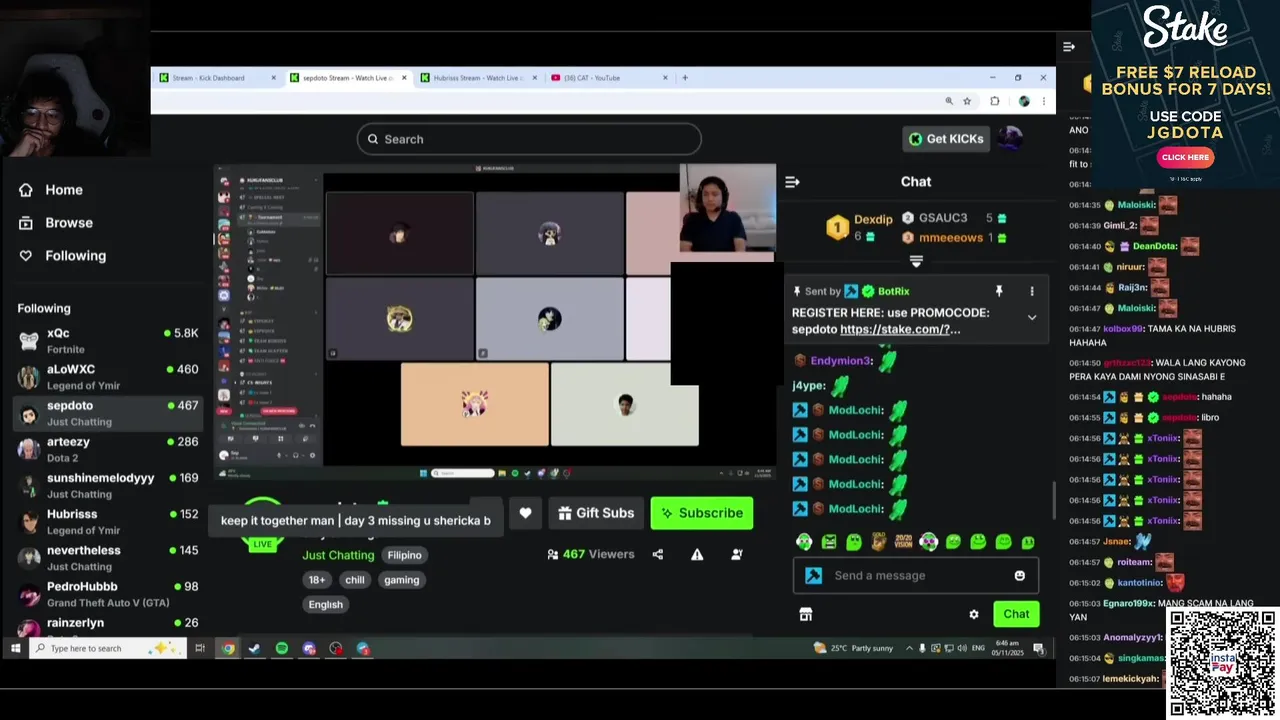Viewport: 1280px width, 720px height.
Task: Open PedroHubbb channel from Following list
Action: [108, 594]
